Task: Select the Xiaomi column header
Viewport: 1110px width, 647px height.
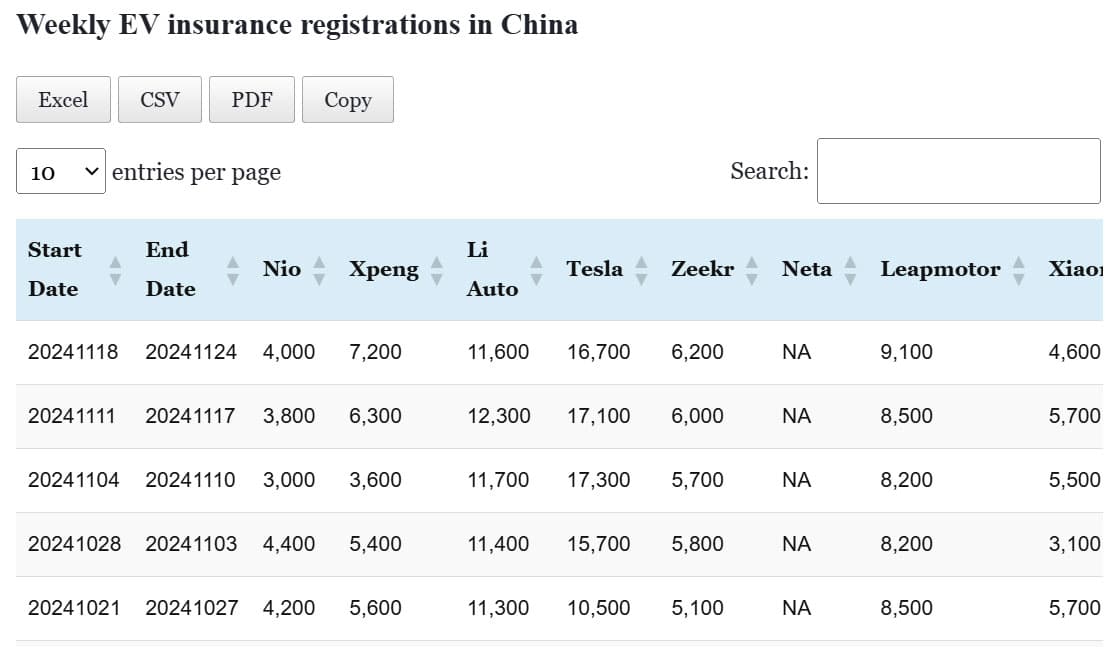Action: tap(1075, 269)
